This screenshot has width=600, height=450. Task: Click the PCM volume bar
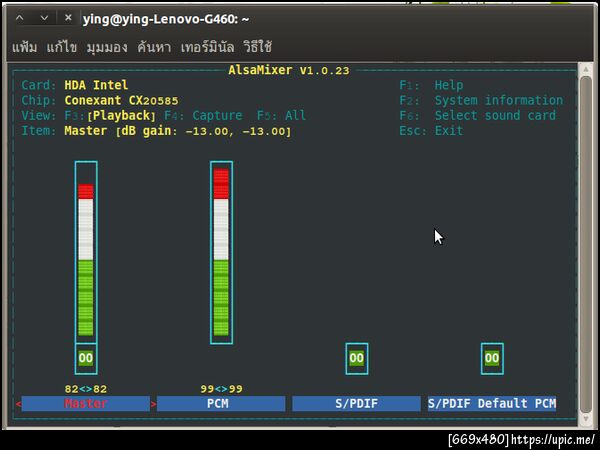(221, 253)
